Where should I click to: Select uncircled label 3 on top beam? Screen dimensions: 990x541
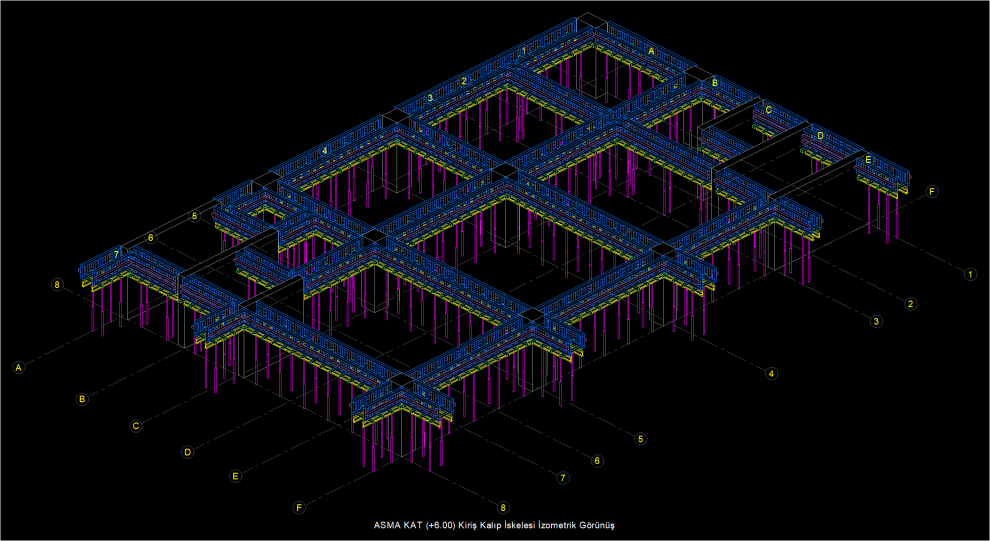click(430, 98)
